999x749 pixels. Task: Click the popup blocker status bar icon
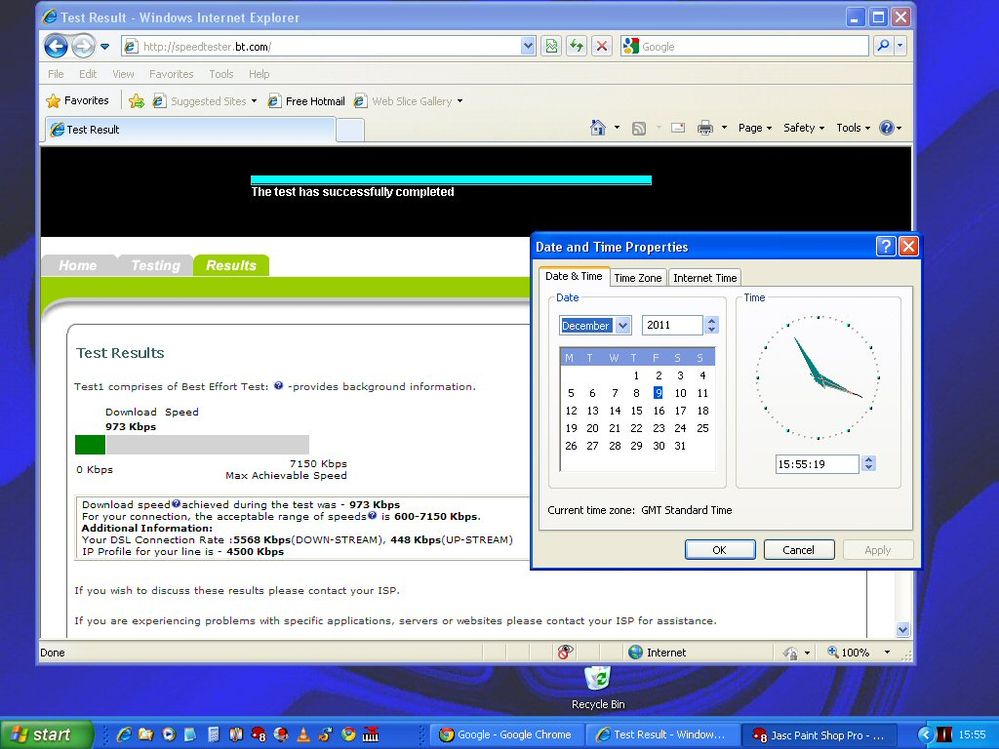(564, 652)
